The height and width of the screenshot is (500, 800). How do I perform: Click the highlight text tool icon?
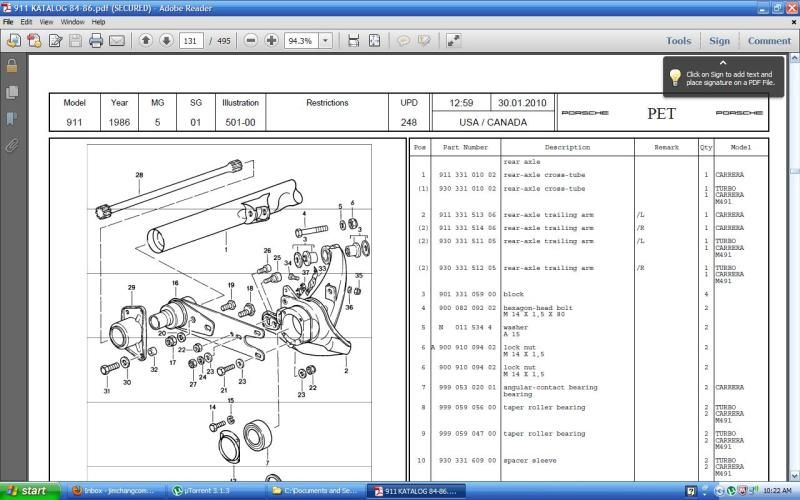coord(424,40)
